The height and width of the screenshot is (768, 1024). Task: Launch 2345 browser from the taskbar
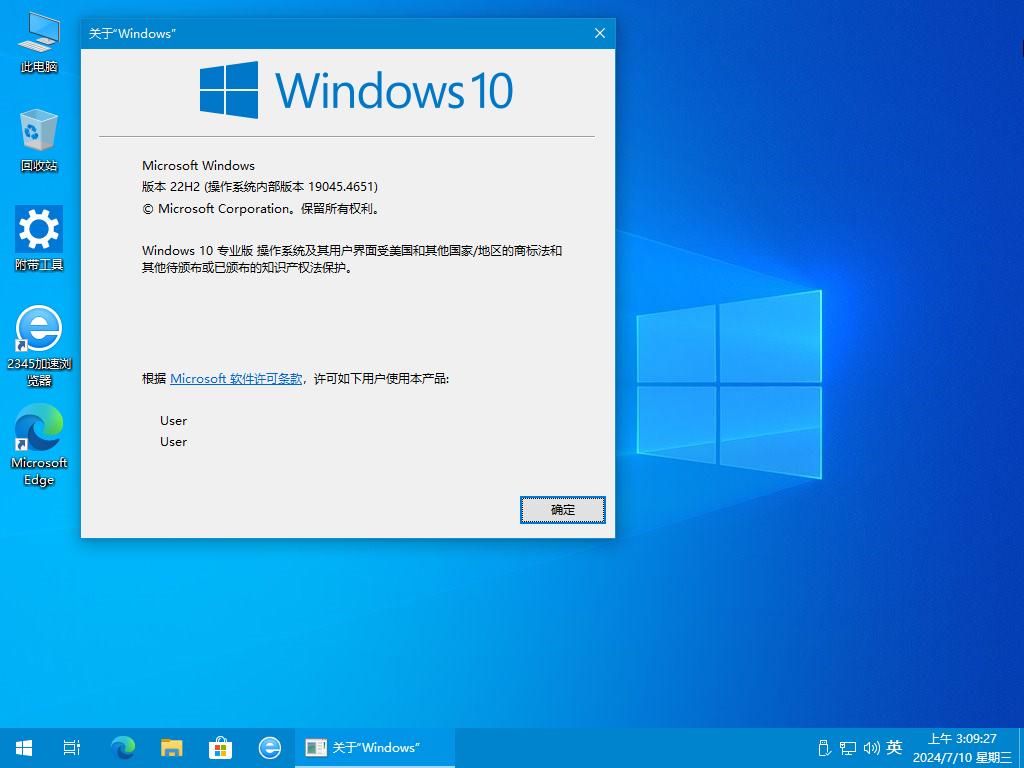tap(270, 748)
